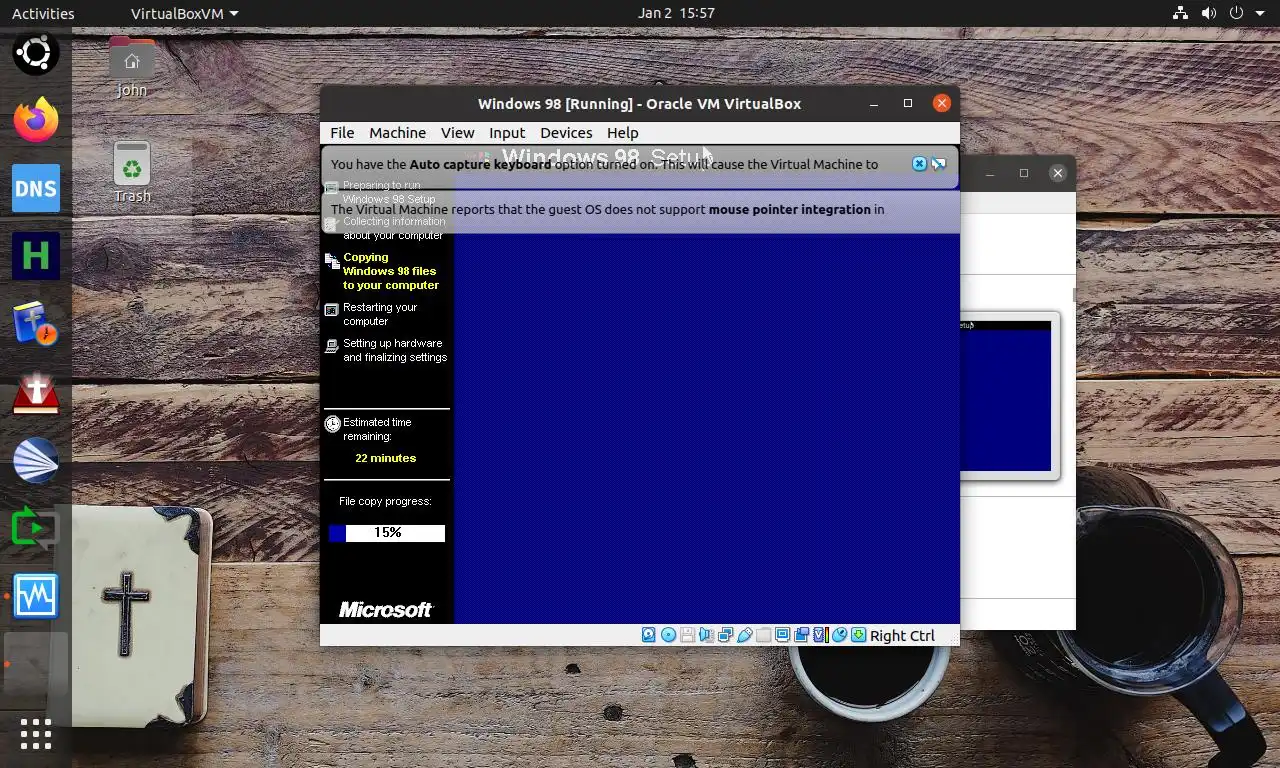Minimize the background VirtualBox Manager window

click(x=990, y=173)
